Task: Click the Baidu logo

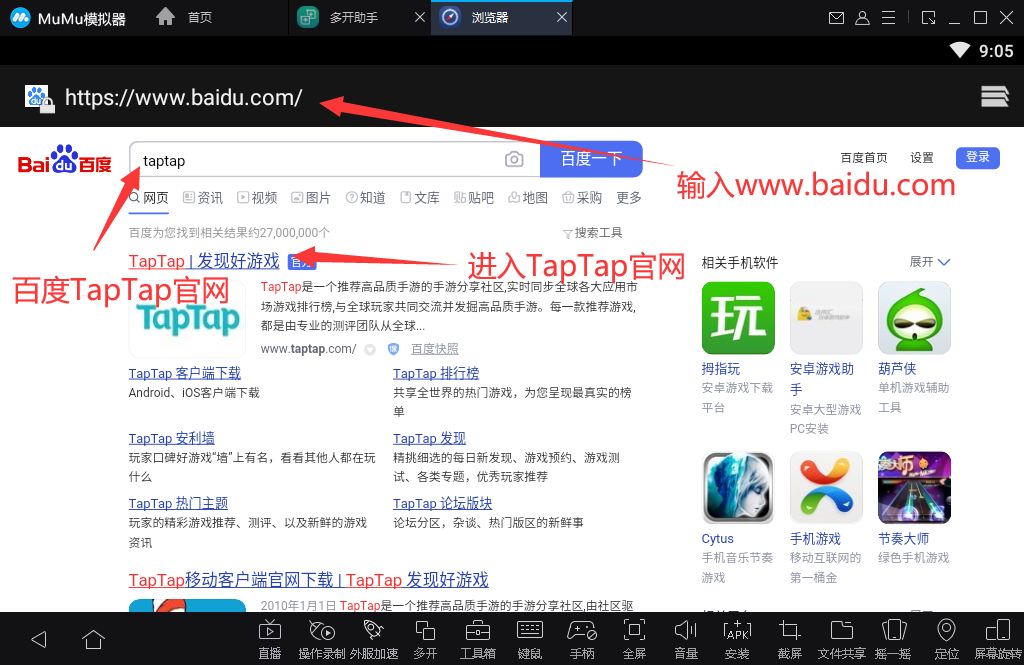Action: pos(65,159)
